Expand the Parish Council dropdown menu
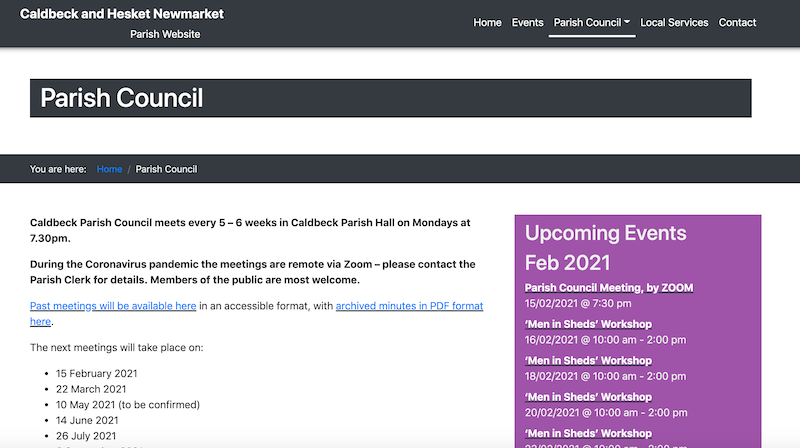This screenshot has height=448, width=800. click(x=592, y=22)
